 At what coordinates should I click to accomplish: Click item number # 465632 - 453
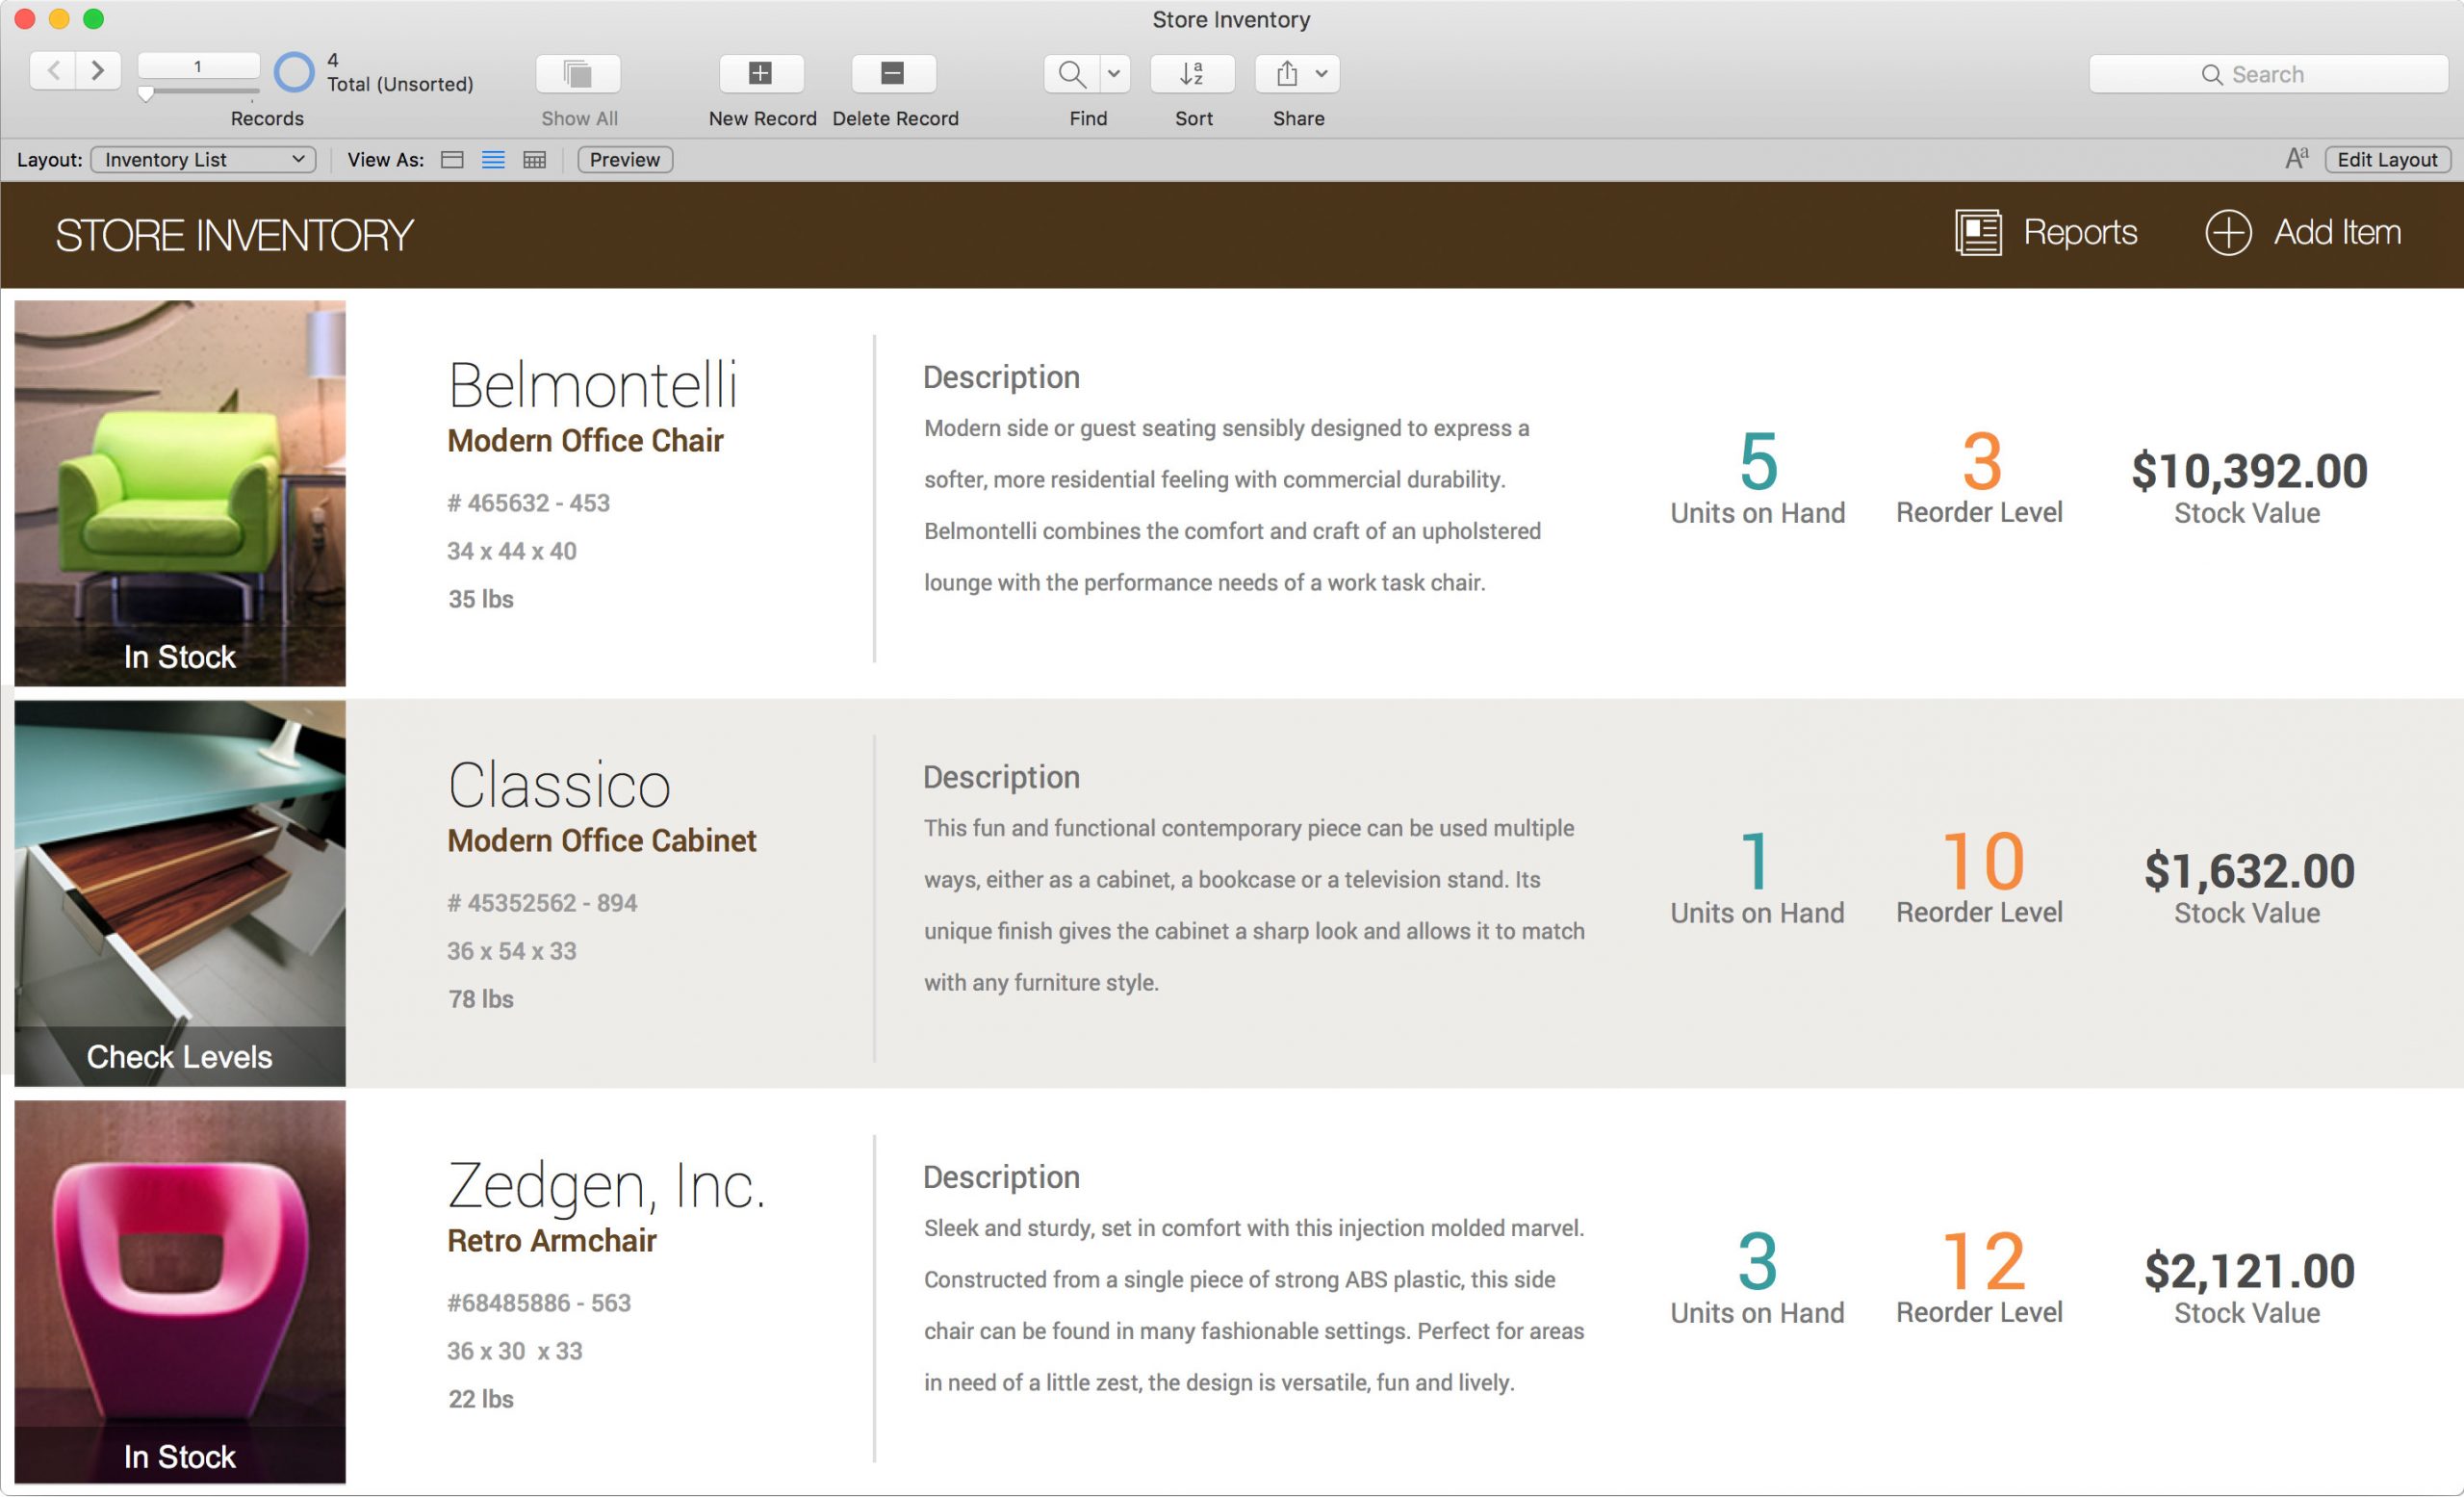point(528,503)
